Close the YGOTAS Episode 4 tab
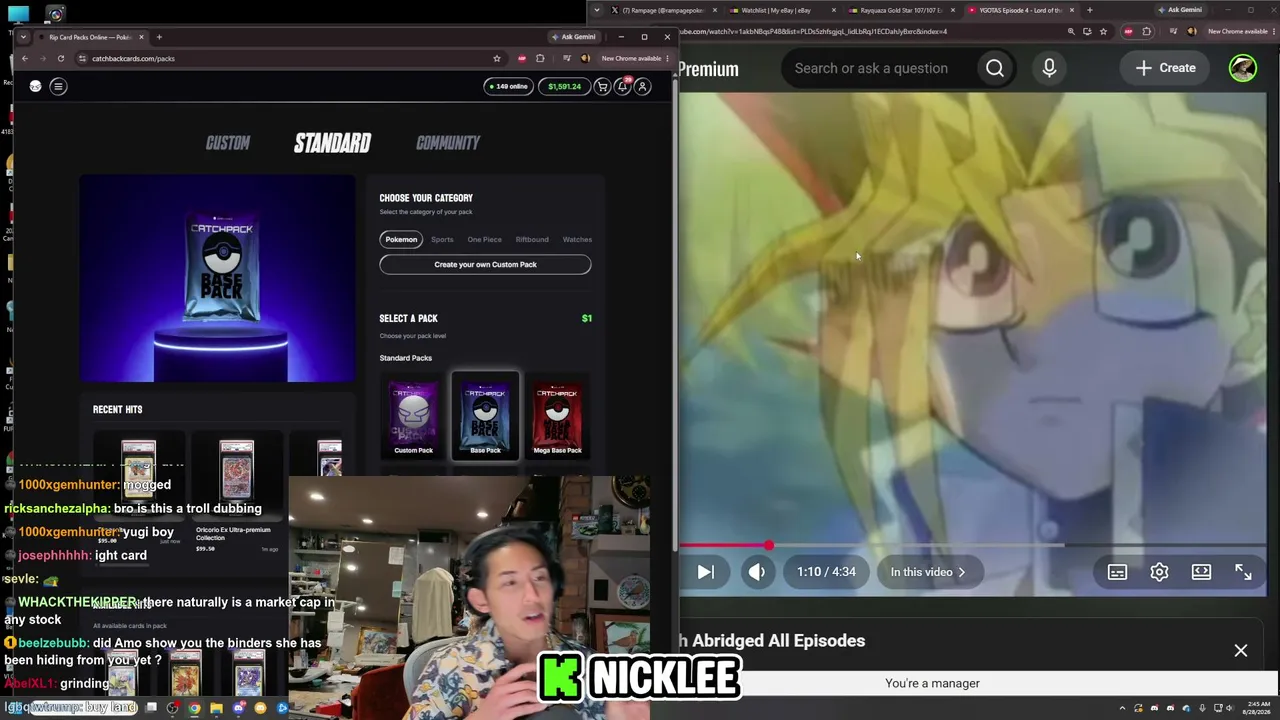This screenshot has width=1280, height=720. (x=1072, y=10)
